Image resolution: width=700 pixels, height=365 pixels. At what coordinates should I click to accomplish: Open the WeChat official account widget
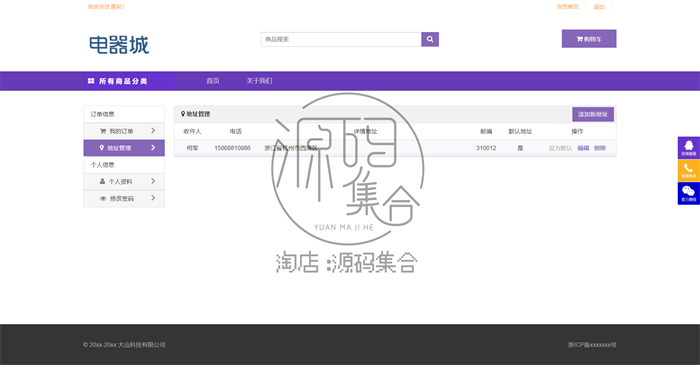coord(688,193)
